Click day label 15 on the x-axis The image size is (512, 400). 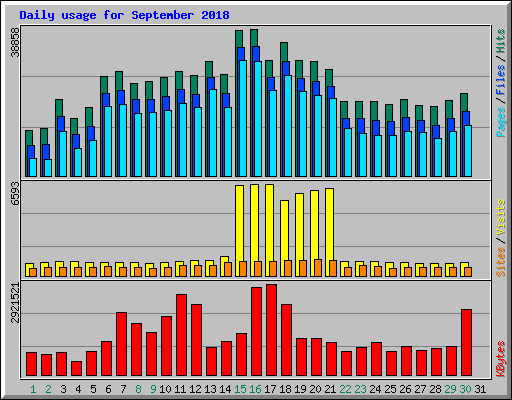tap(240, 389)
